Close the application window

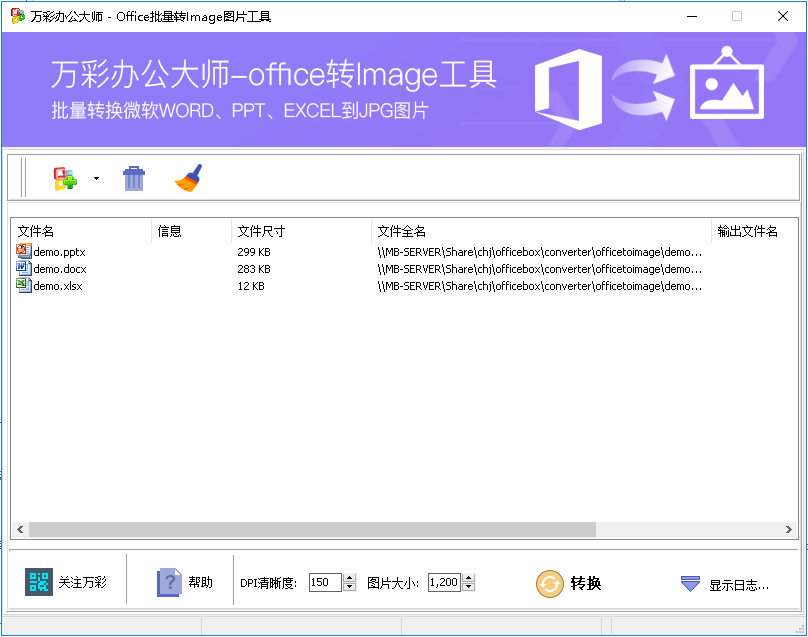tap(783, 16)
